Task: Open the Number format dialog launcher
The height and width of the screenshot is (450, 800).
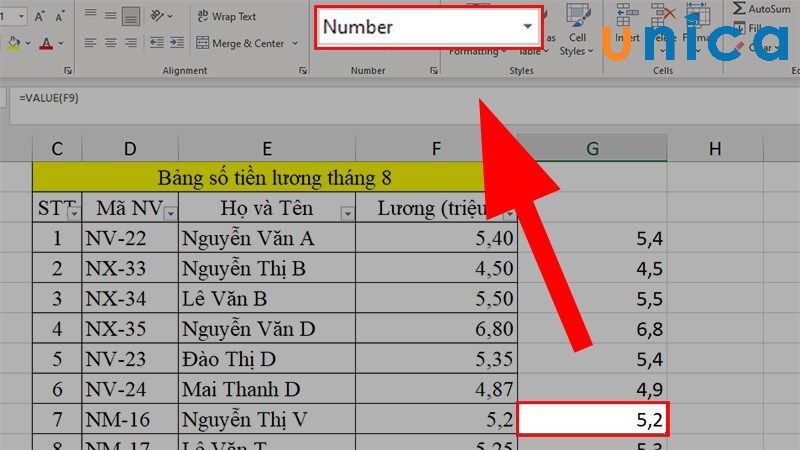Action: coord(434,71)
